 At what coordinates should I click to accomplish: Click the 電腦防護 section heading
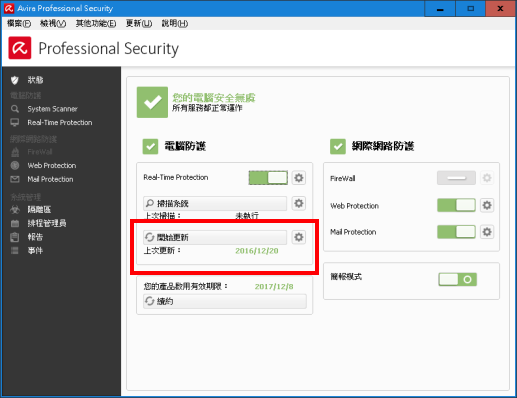(x=185, y=146)
